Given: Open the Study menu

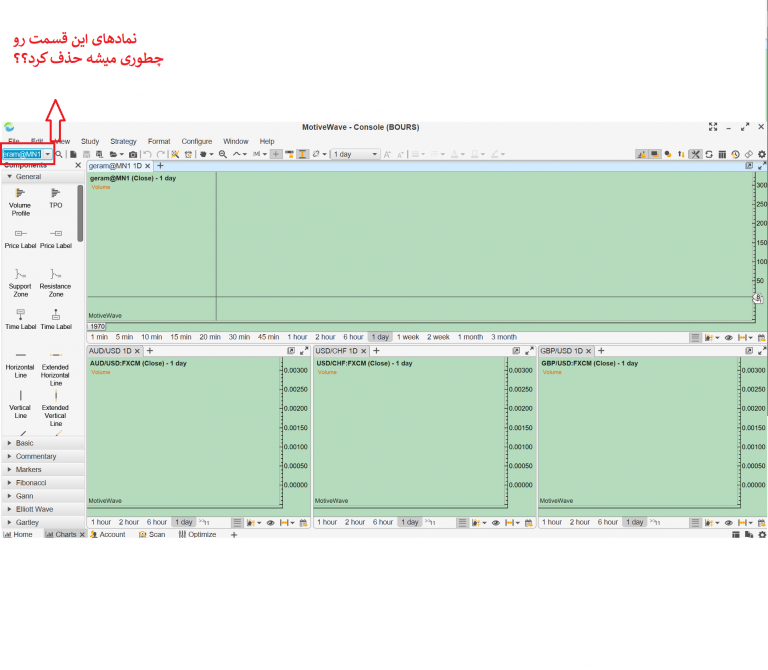Looking at the screenshot, I should [90, 141].
